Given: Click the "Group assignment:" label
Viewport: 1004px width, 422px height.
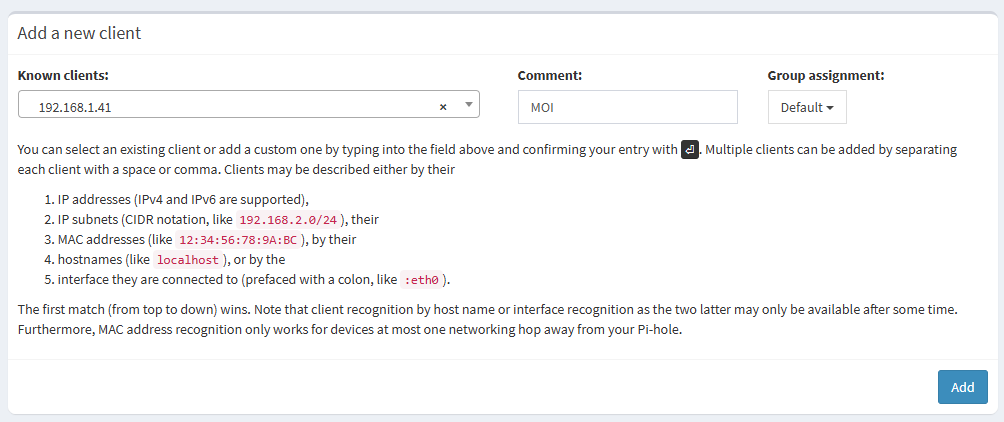Looking at the screenshot, I should (826, 75).
